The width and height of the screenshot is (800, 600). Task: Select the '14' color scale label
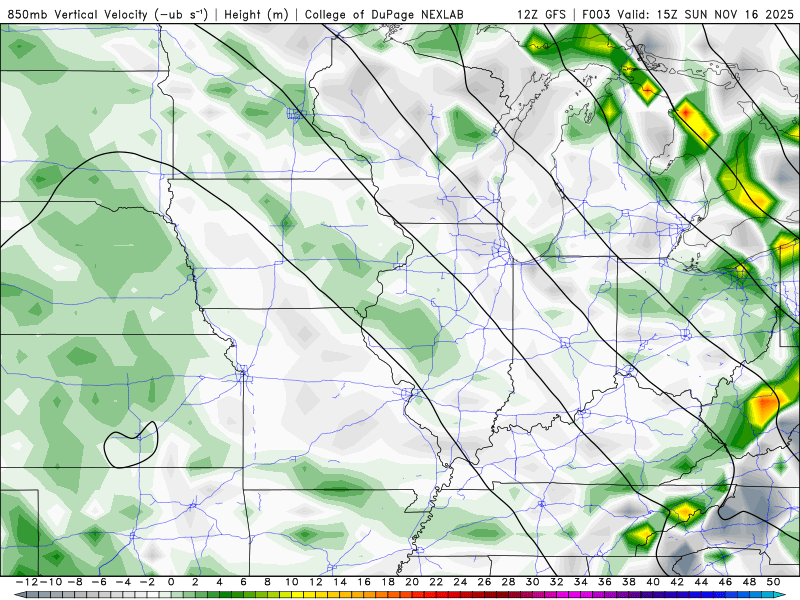tap(340, 582)
